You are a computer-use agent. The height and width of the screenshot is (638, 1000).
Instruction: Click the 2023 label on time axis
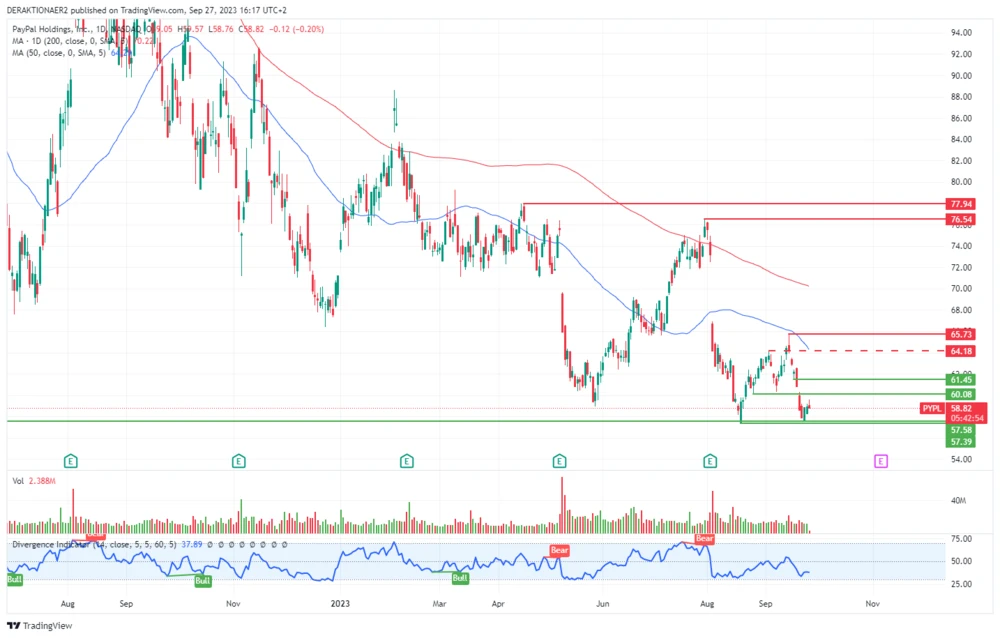click(x=340, y=604)
